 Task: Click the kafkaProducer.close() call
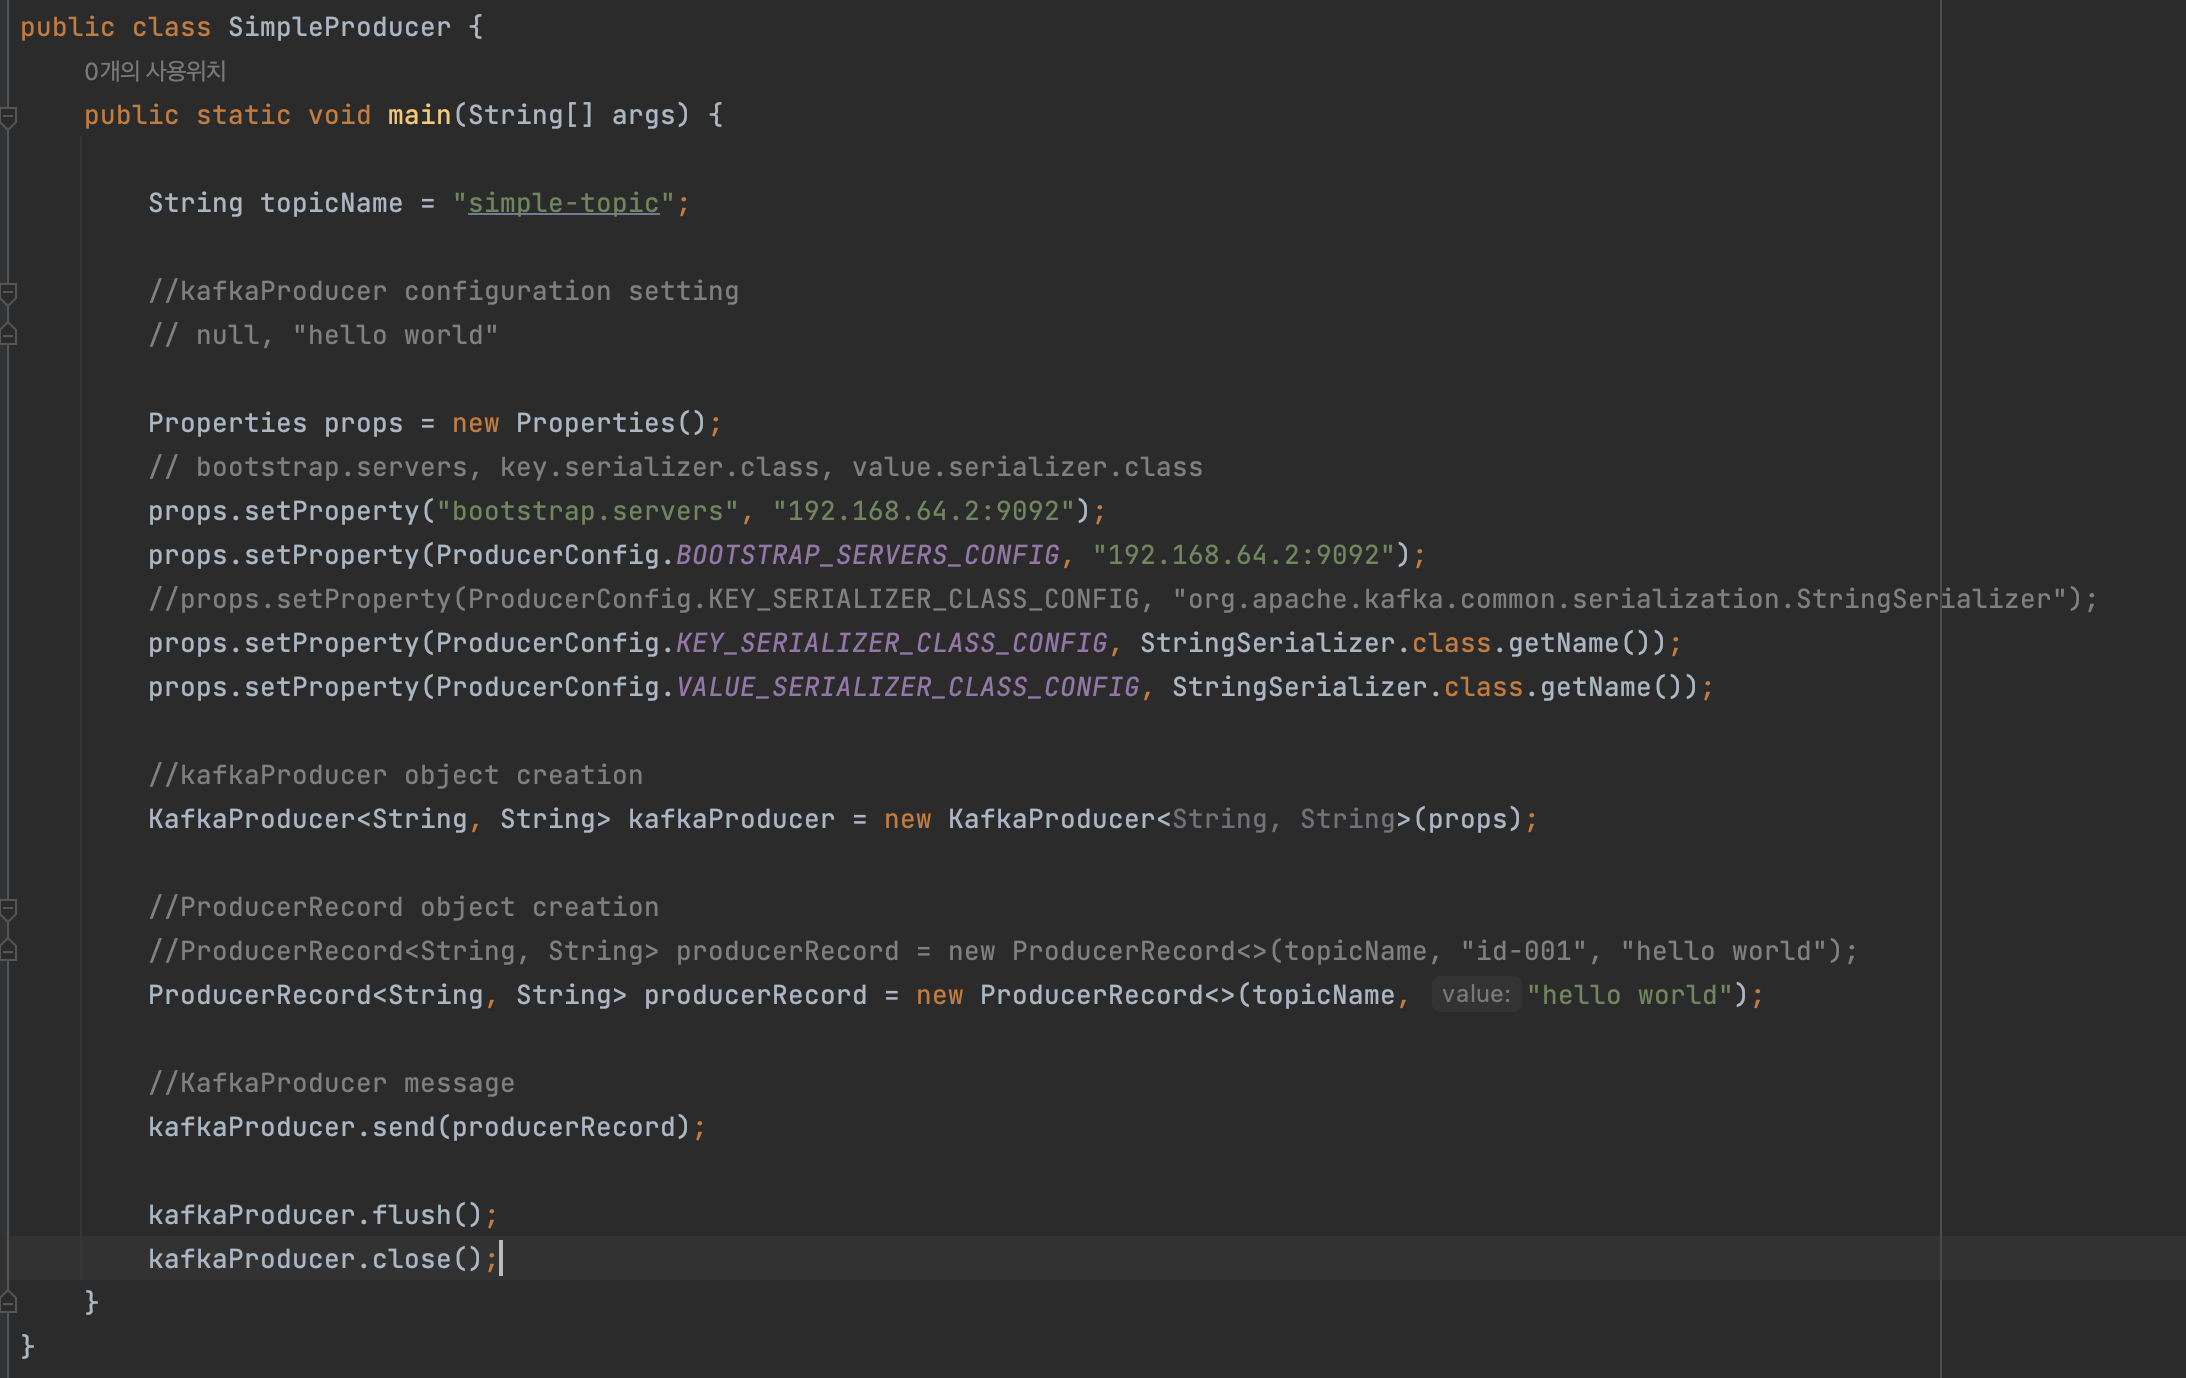pos(315,1259)
